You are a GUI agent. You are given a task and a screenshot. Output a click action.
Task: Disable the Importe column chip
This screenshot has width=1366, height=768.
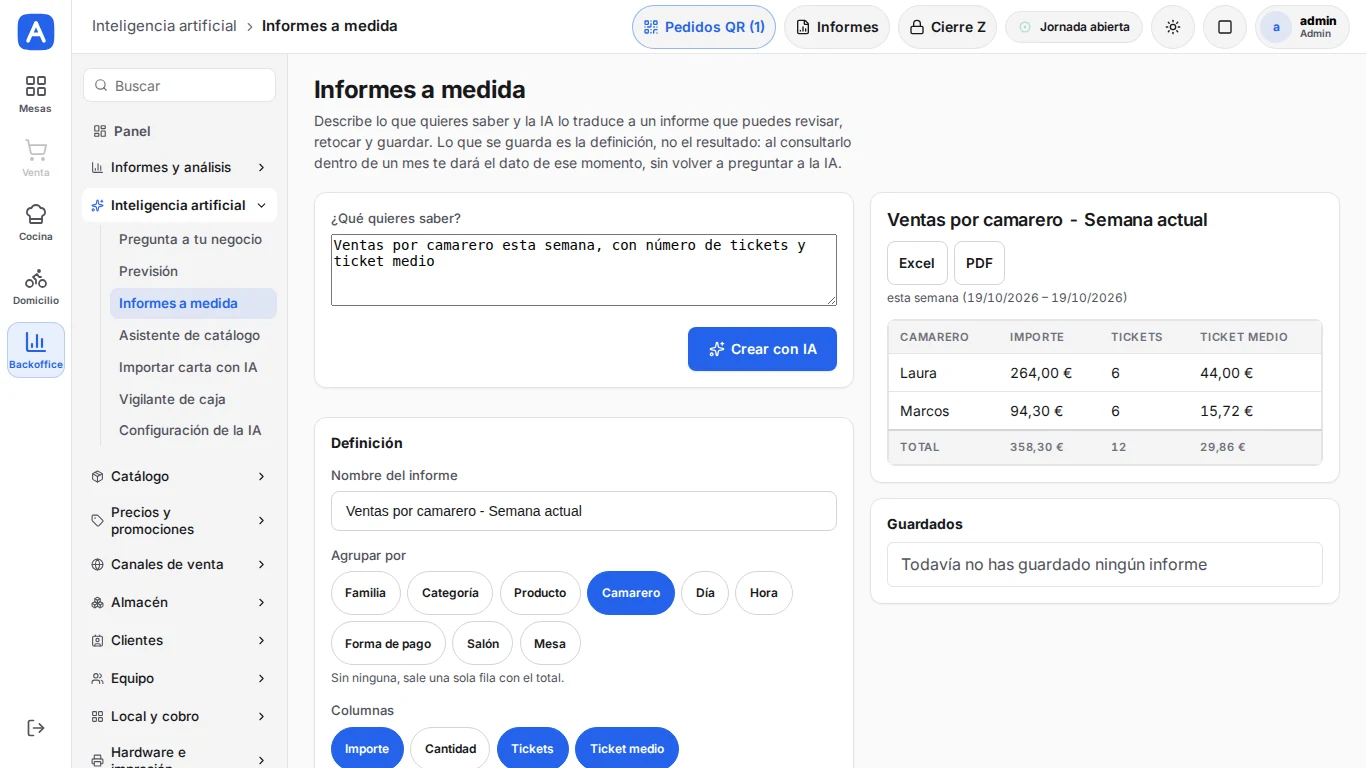tap(367, 748)
